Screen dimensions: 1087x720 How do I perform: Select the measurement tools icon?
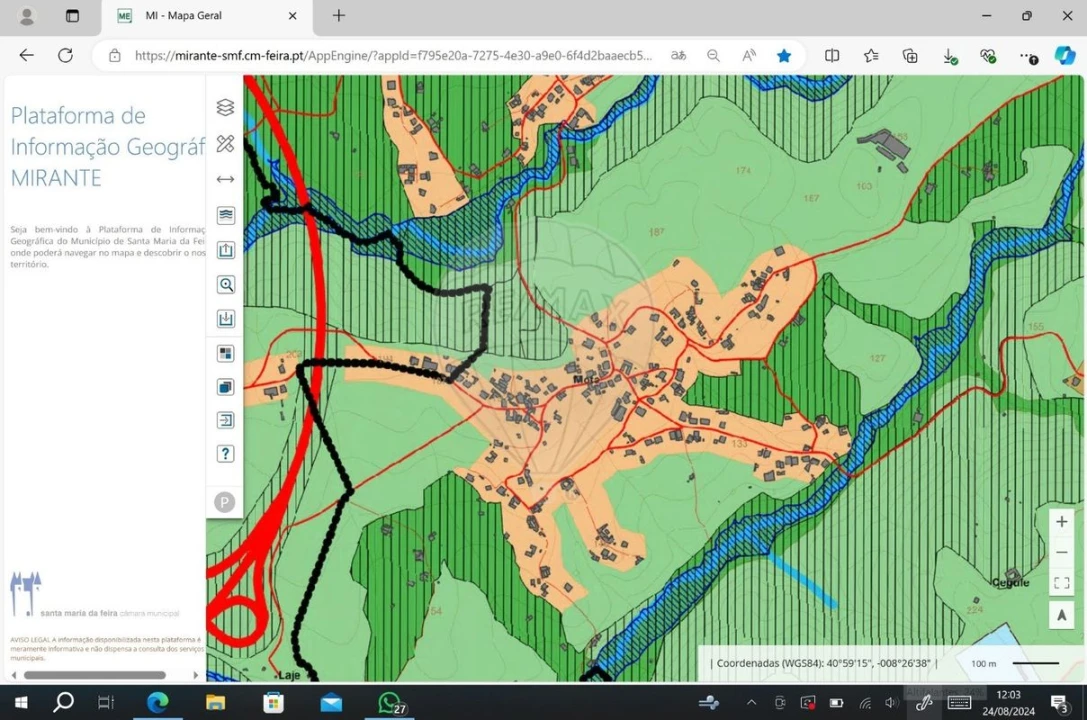click(225, 144)
